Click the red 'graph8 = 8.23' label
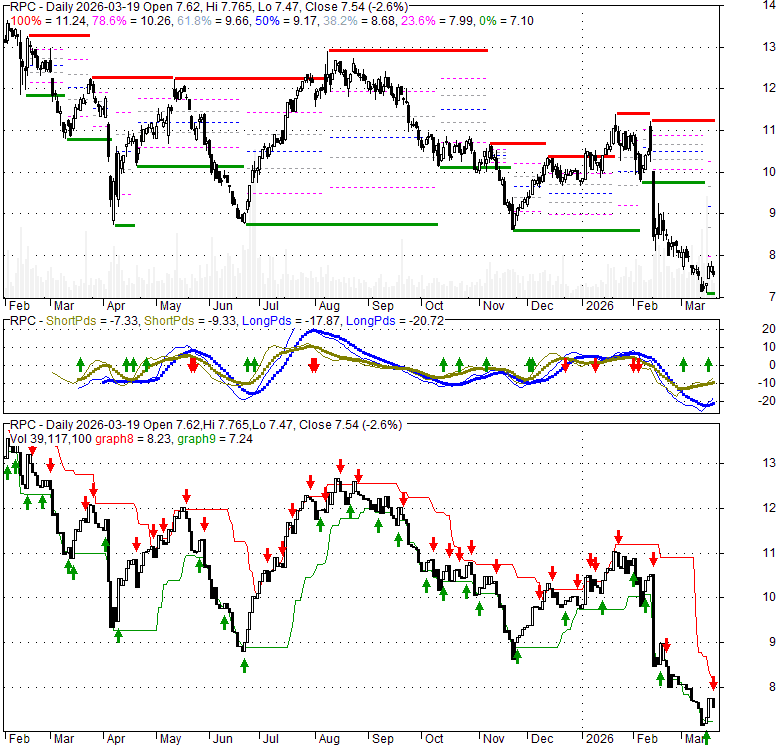This screenshot has width=780, height=745. click(x=133, y=439)
